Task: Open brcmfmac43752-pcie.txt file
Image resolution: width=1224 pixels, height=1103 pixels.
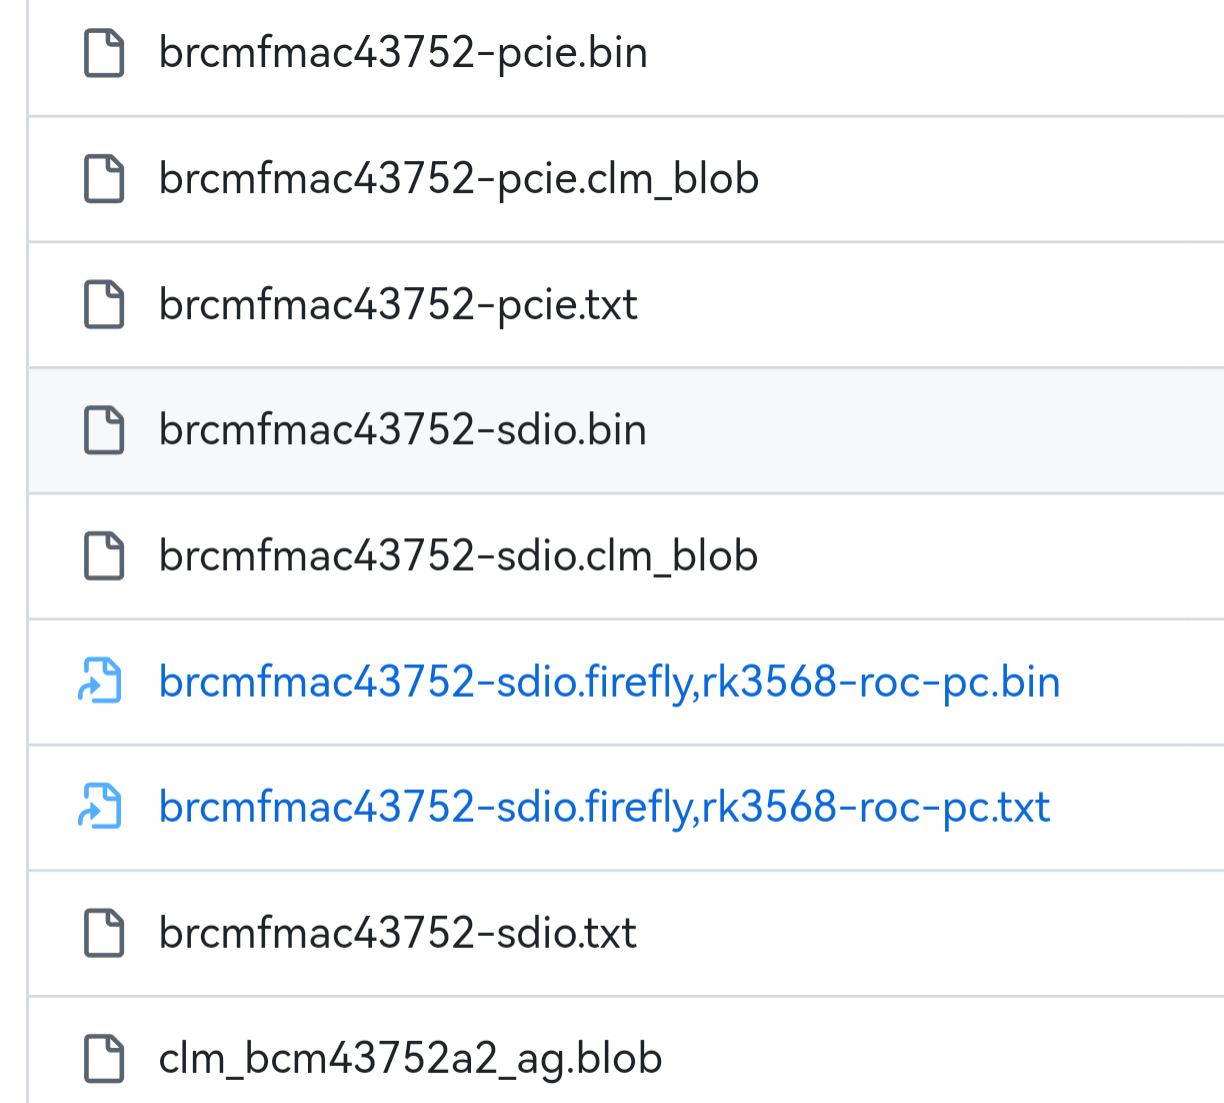Action: 398,305
